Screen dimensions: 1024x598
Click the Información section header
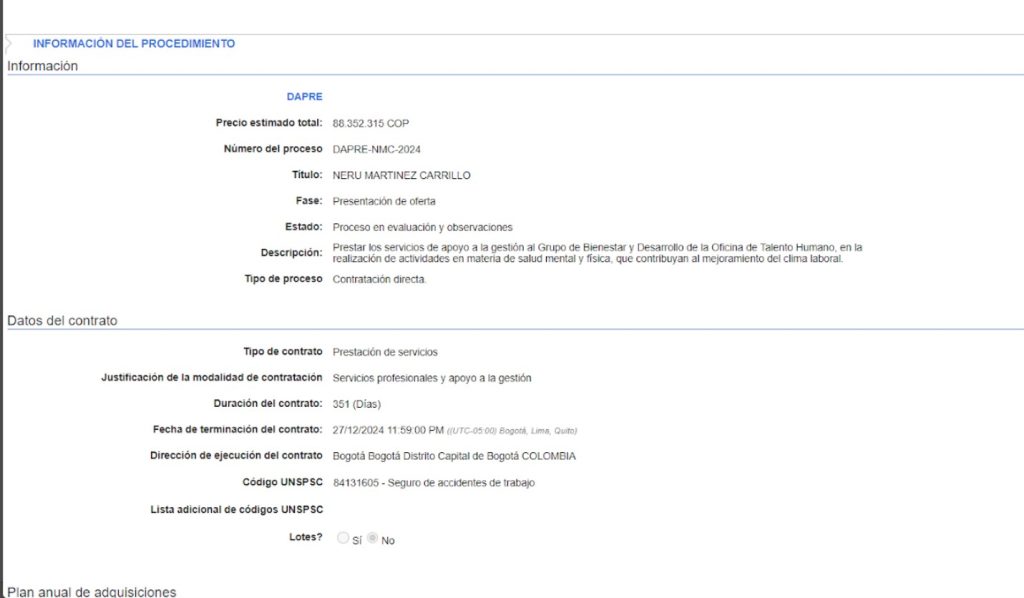pyautogui.click(x=43, y=66)
